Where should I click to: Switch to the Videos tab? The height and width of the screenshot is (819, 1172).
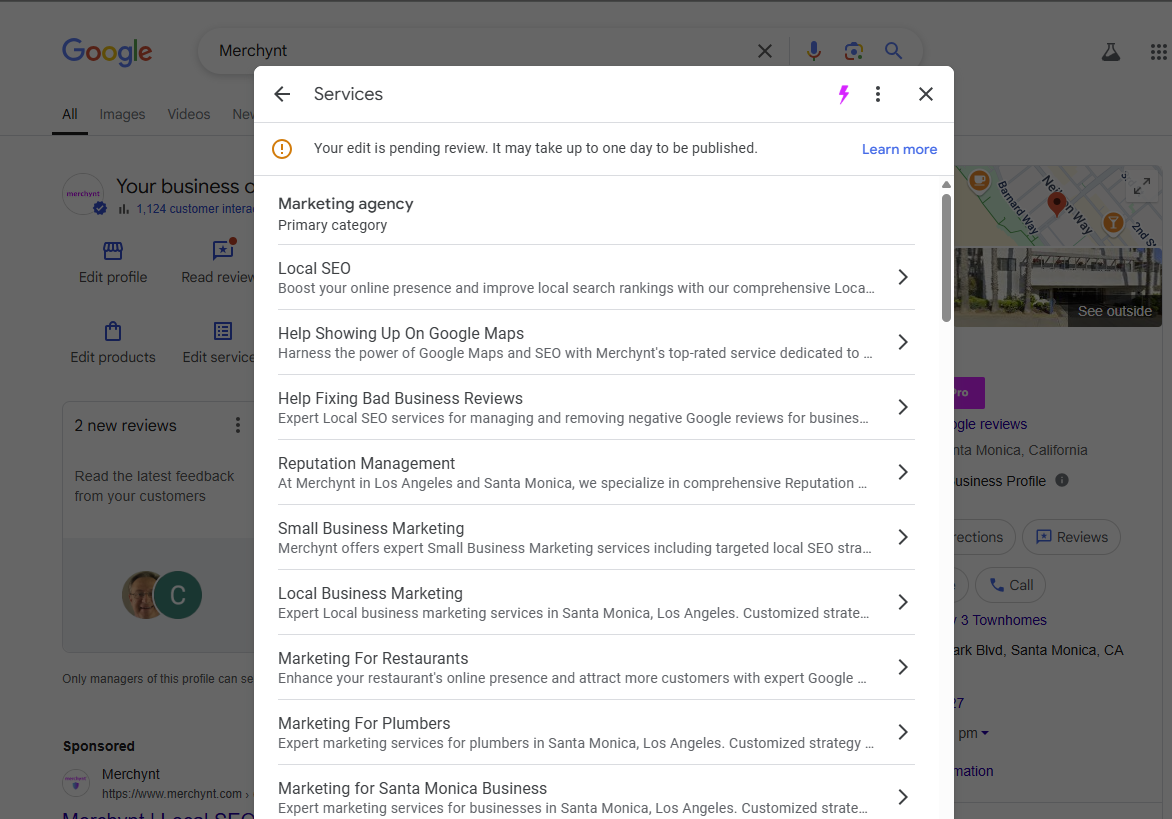188,114
